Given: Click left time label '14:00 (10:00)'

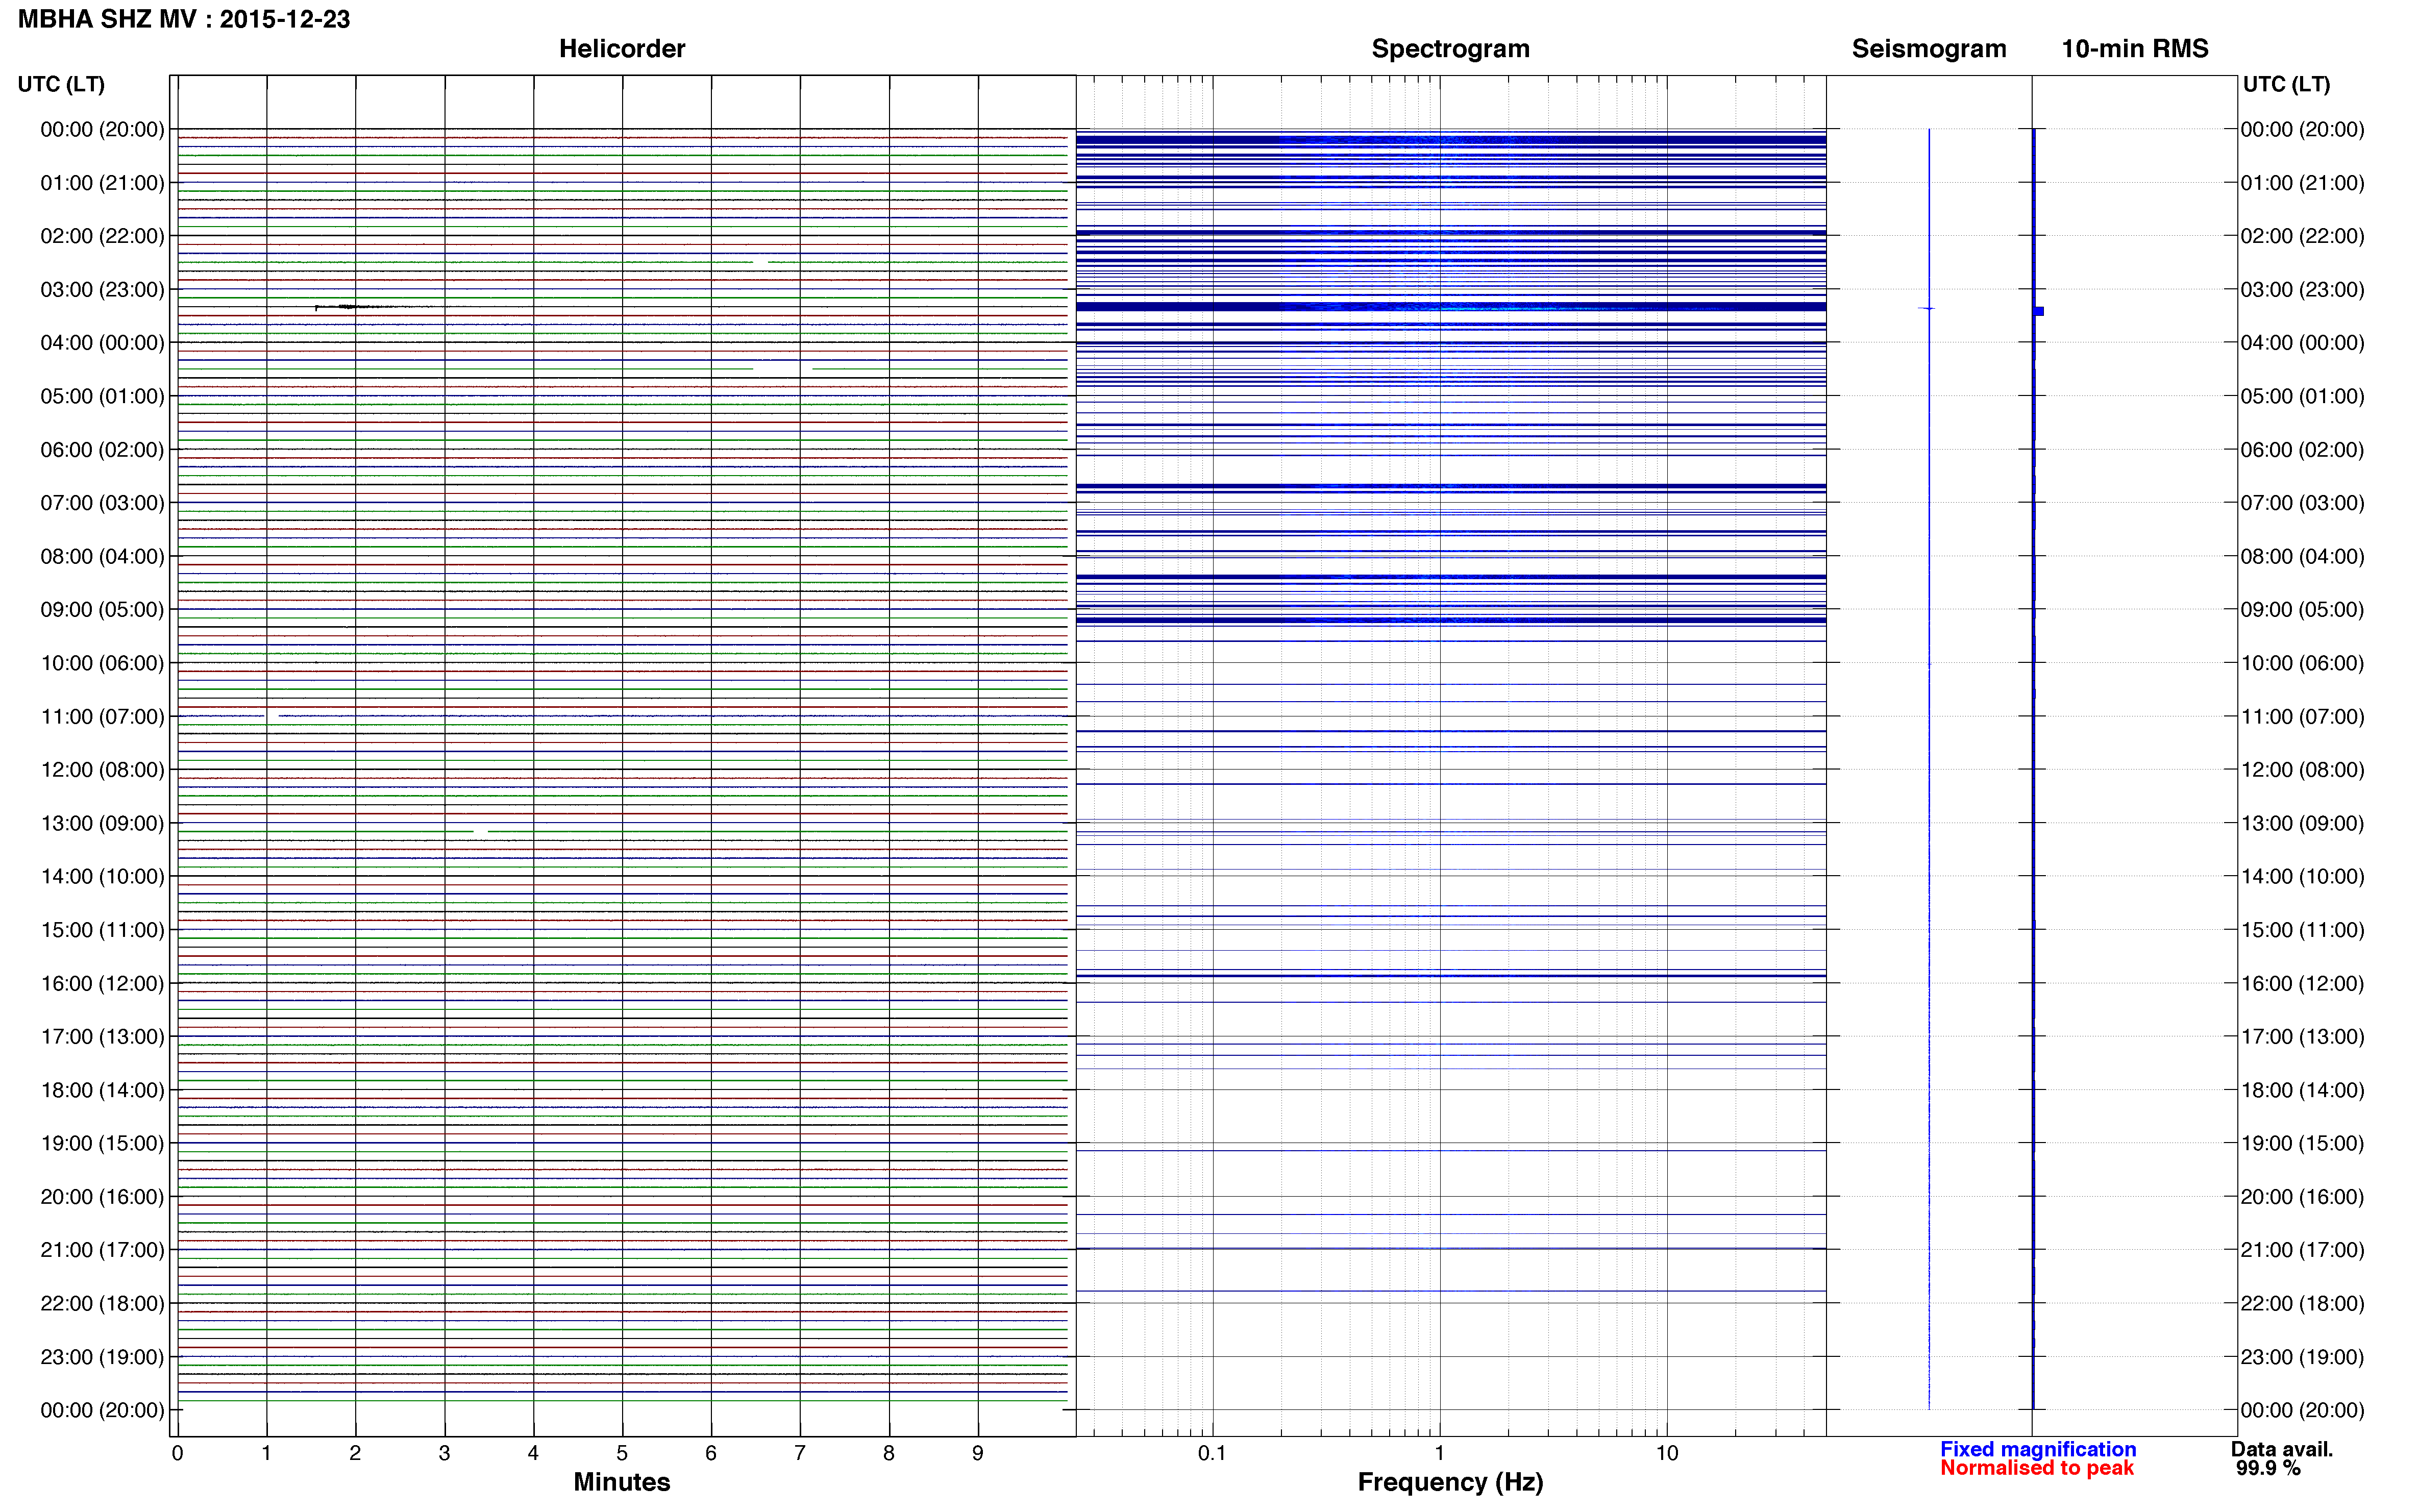Looking at the screenshot, I should [102, 876].
